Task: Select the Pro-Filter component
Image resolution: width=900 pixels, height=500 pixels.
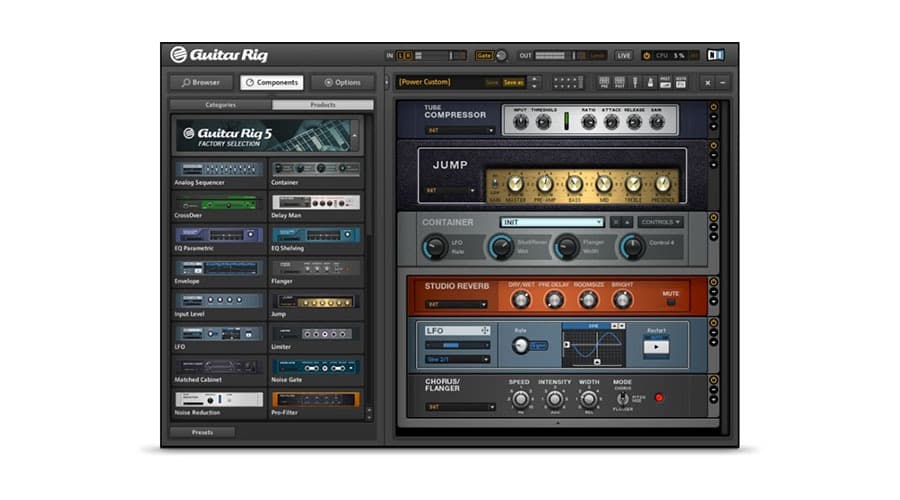Action: pos(316,403)
